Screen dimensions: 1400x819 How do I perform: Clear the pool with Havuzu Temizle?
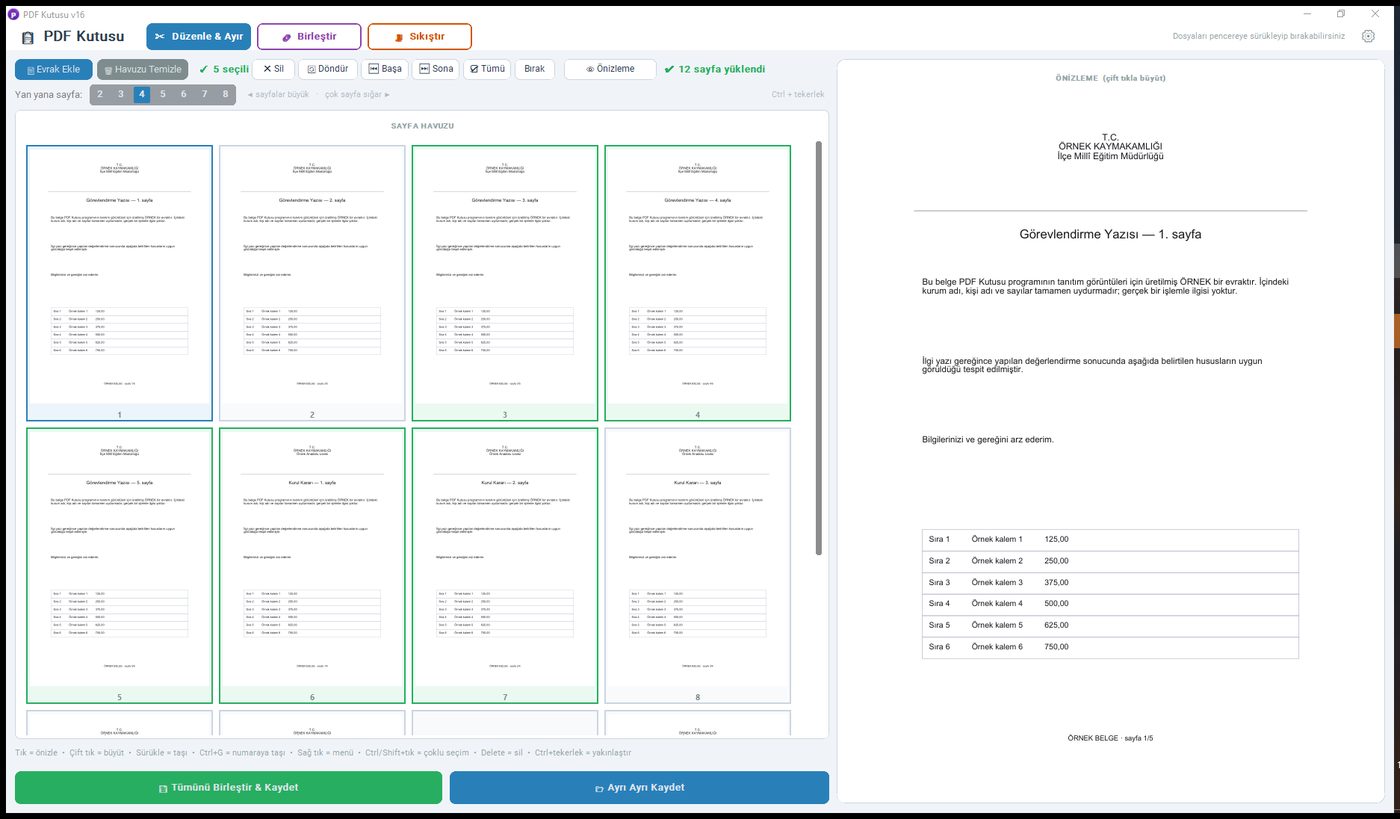coord(143,69)
